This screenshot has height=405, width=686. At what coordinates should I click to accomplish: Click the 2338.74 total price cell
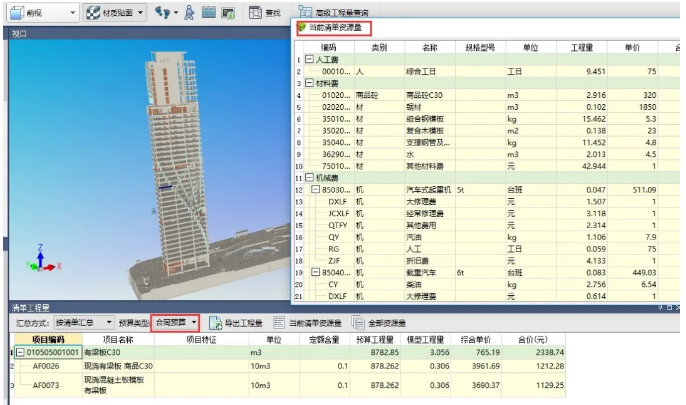coord(533,352)
